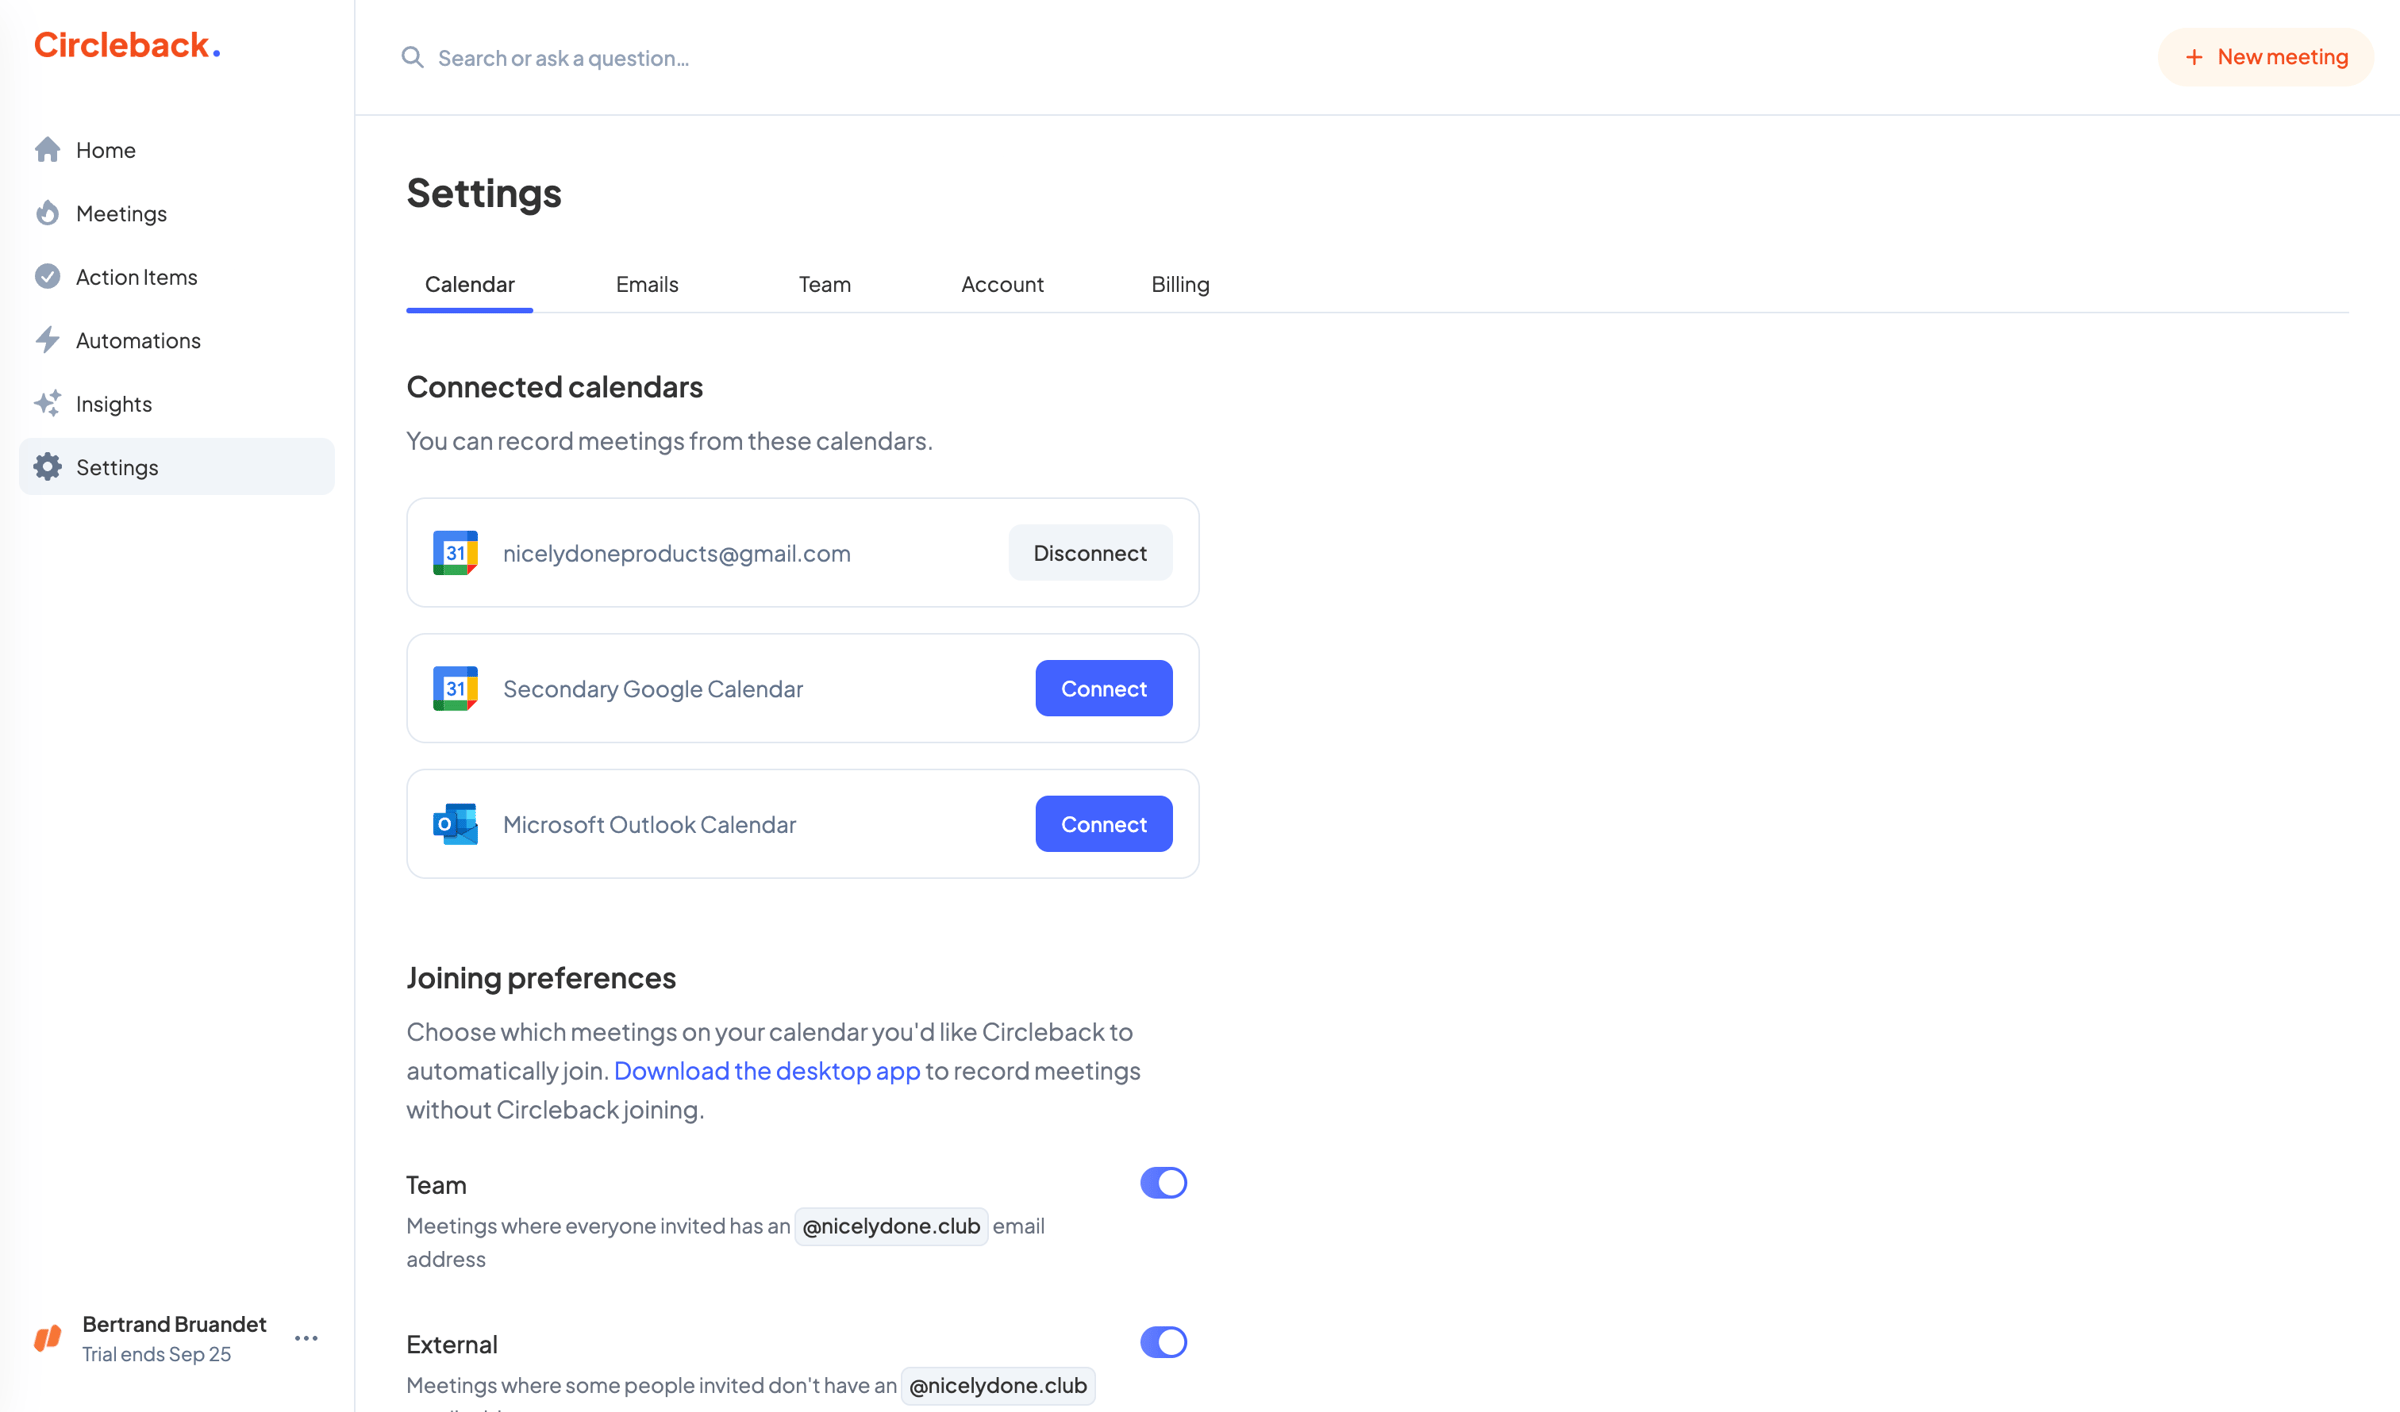
Task: Click the Trial ends Sep 25 text
Action: tap(156, 1354)
